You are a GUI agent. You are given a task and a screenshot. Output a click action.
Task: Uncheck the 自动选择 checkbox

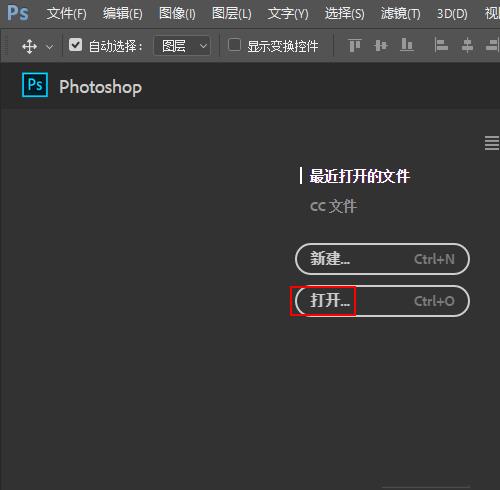coord(75,45)
